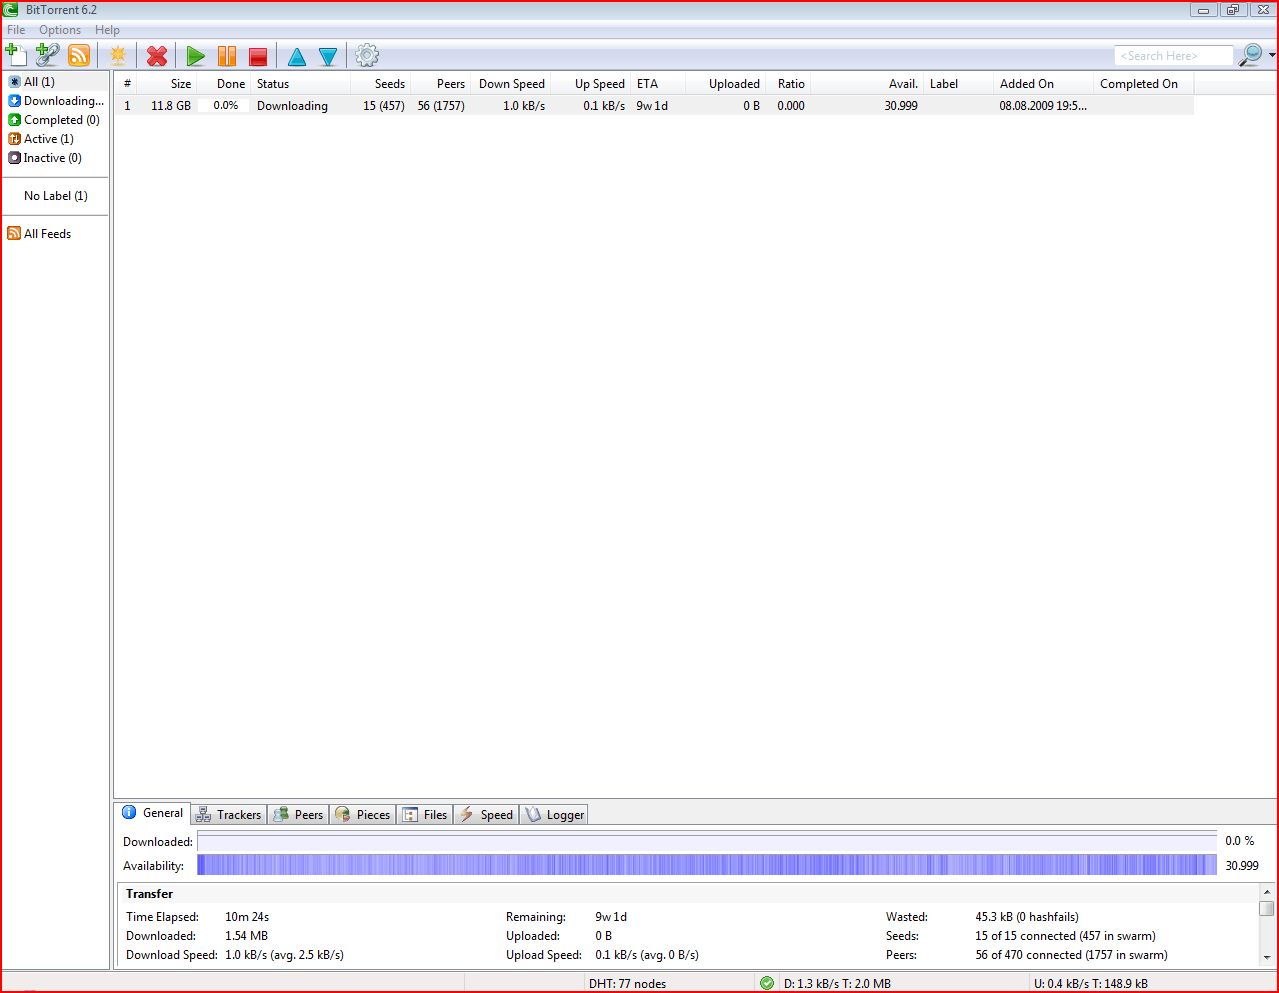This screenshot has width=1279, height=993.
Task: Sort torrents by Status column
Action: point(300,84)
